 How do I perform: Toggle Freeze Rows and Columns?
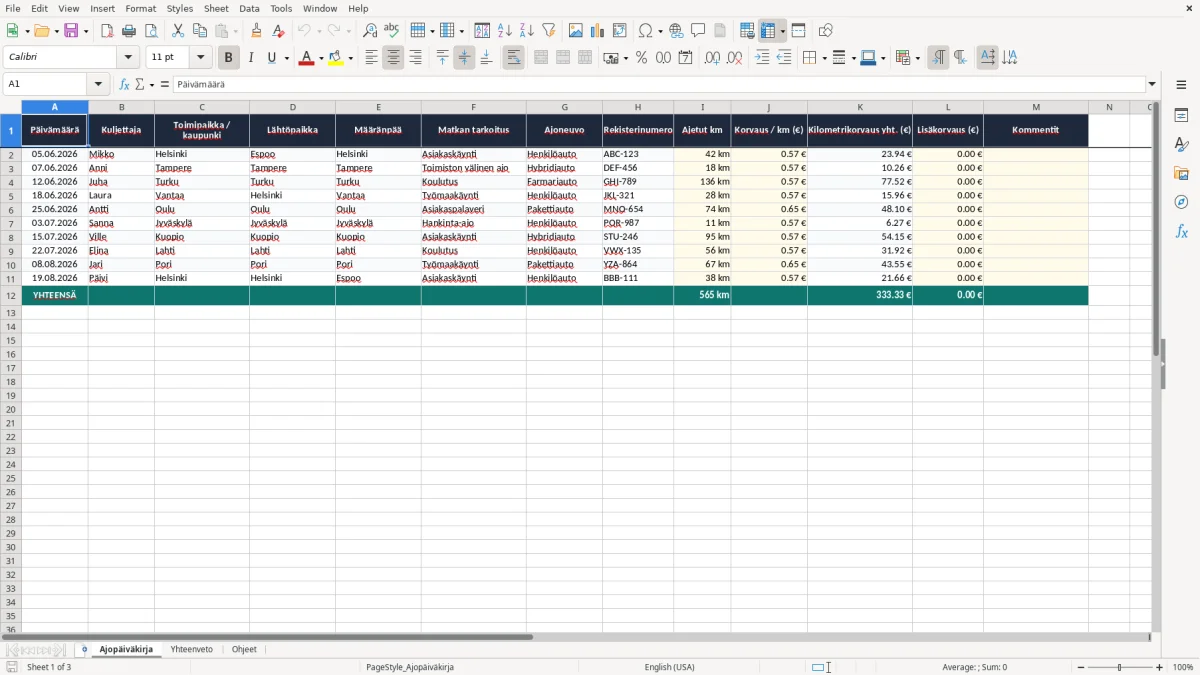click(768, 31)
